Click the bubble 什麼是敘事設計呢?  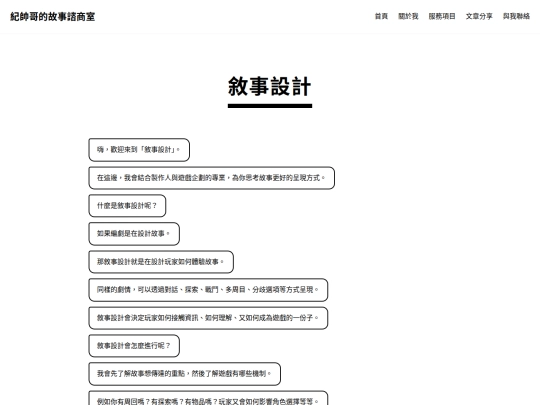click(127, 206)
